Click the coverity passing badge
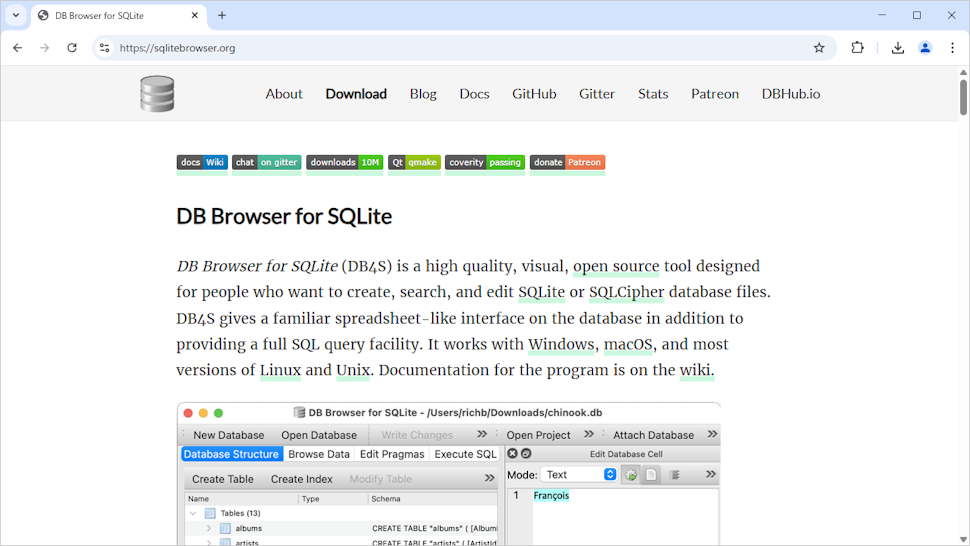 tap(485, 163)
